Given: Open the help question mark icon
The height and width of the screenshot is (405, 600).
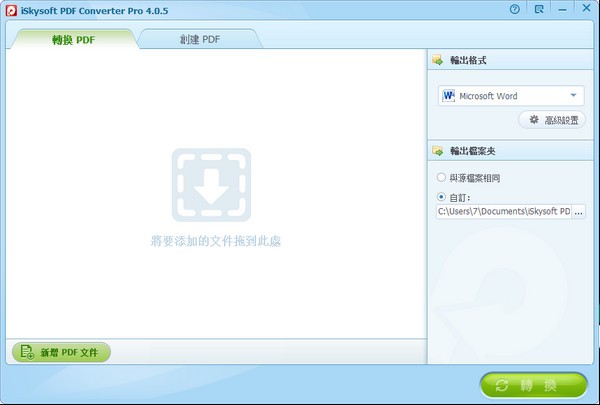Looking at the screenshot, I should point(515,9).
